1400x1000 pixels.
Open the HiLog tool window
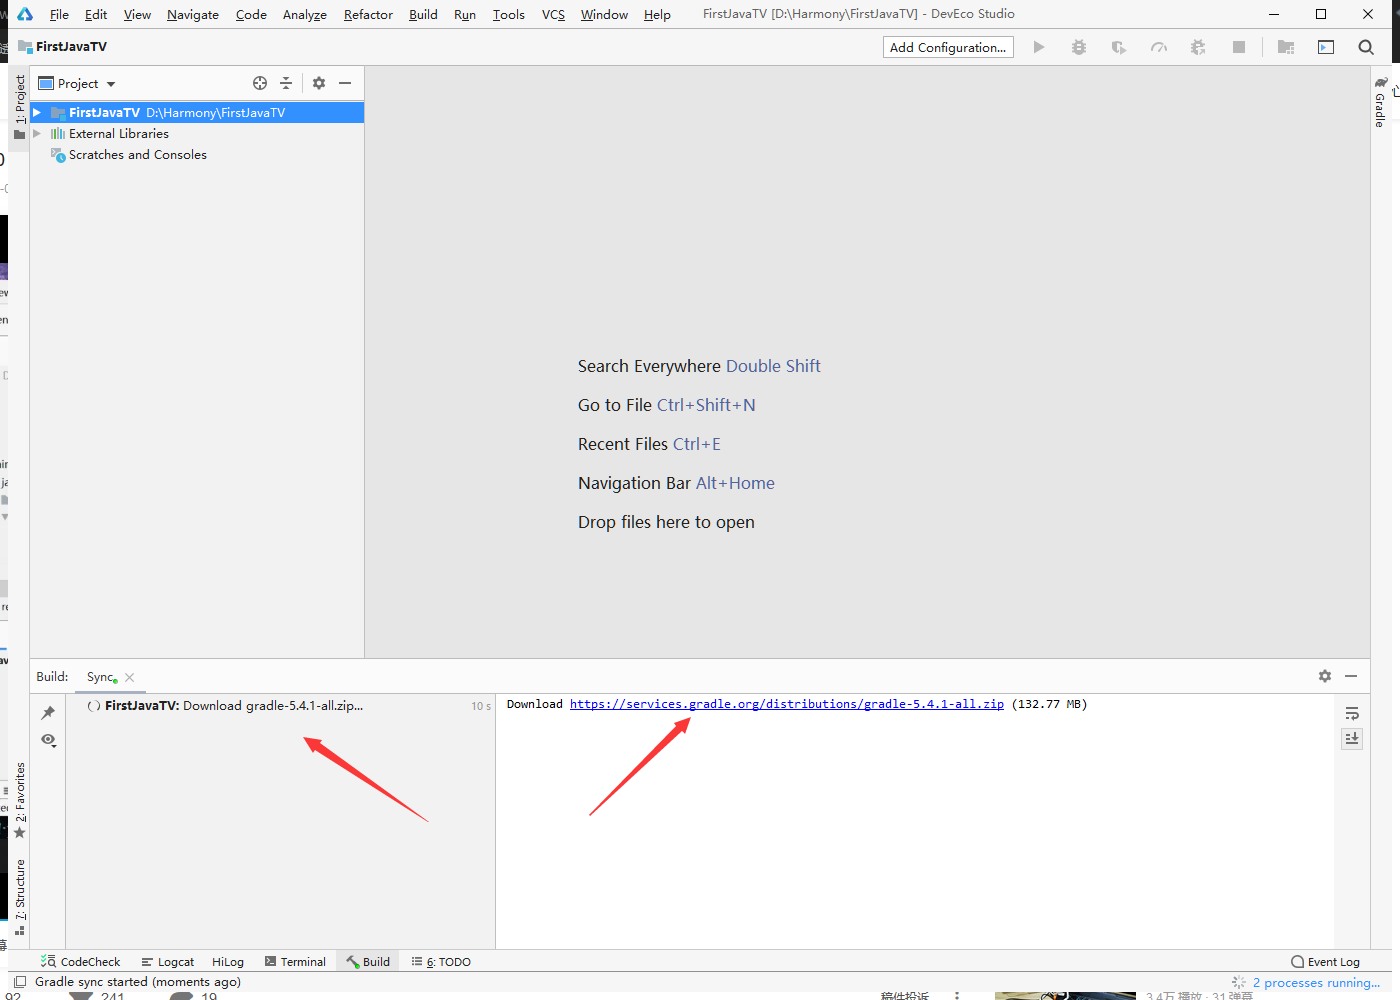pyautogui.click(x=228, y=961)
